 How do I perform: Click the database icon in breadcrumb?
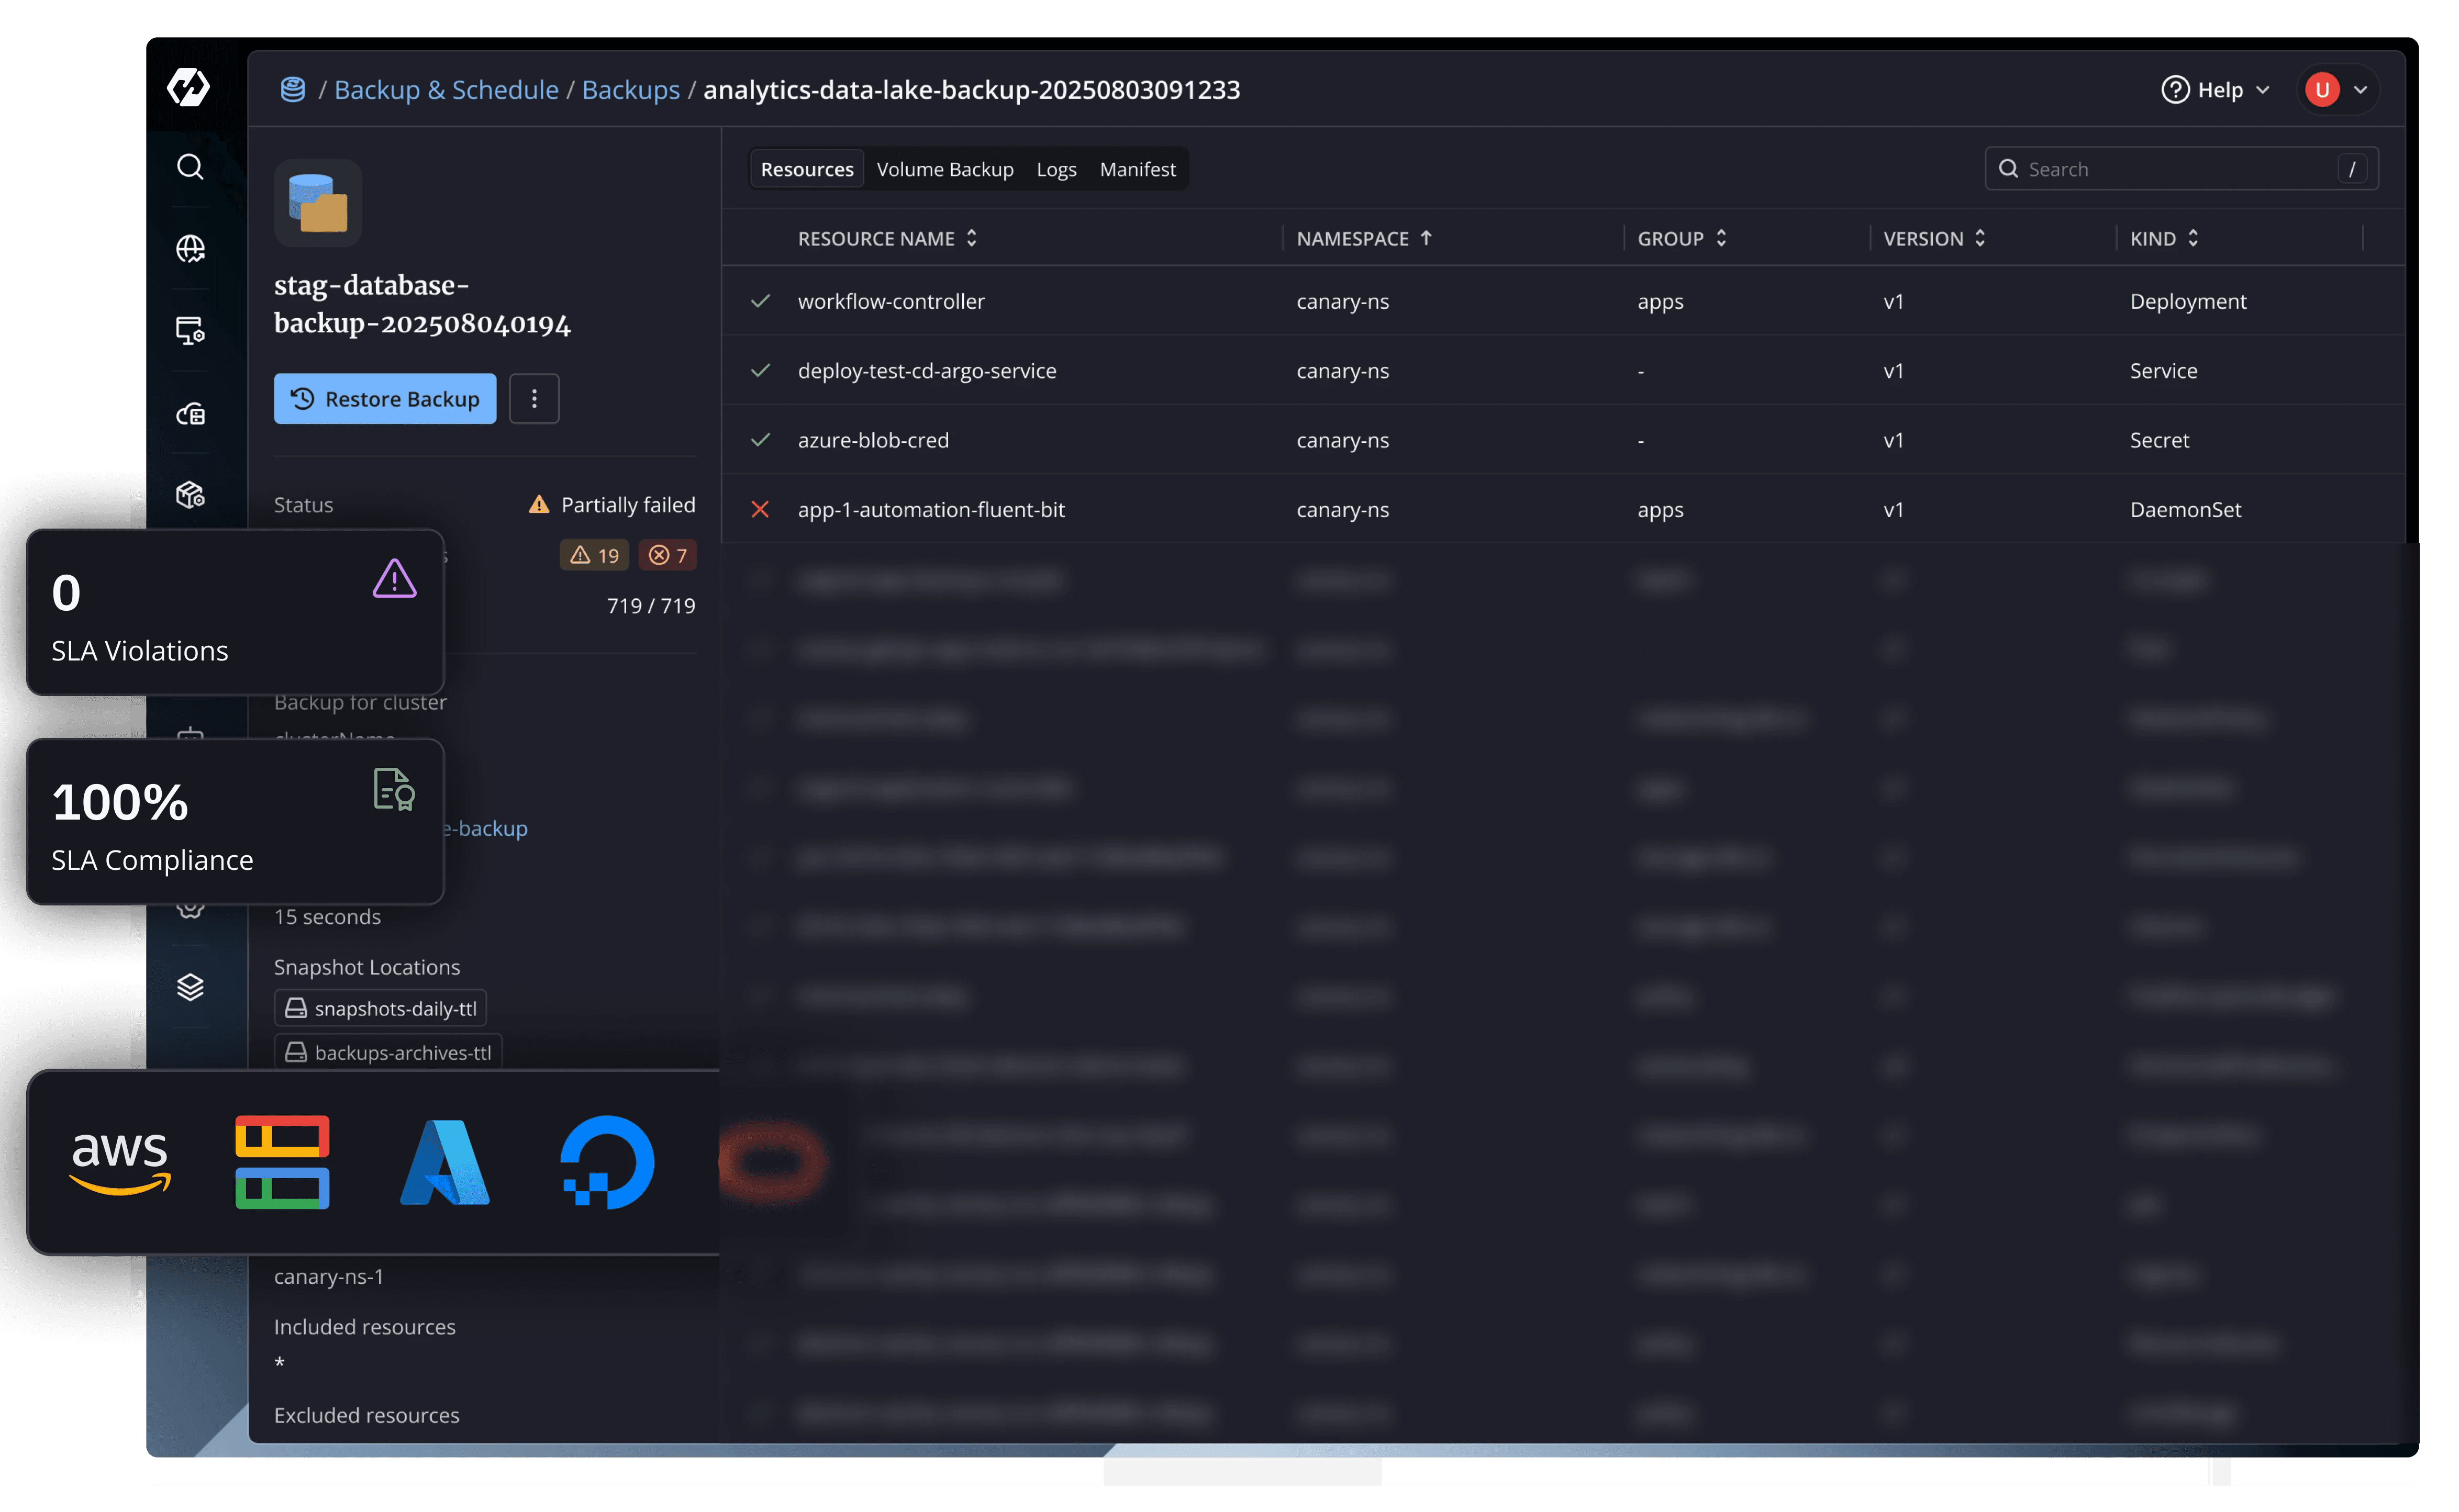[x=292, y=90]
